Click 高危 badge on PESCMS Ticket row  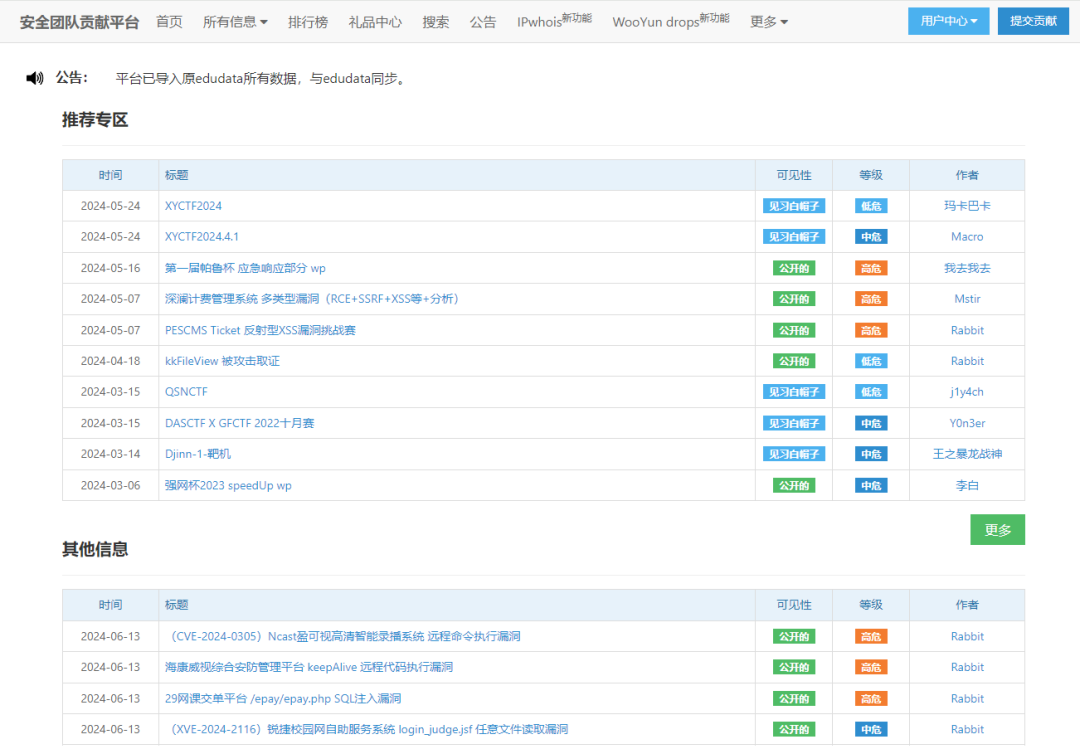click(870, 330)
